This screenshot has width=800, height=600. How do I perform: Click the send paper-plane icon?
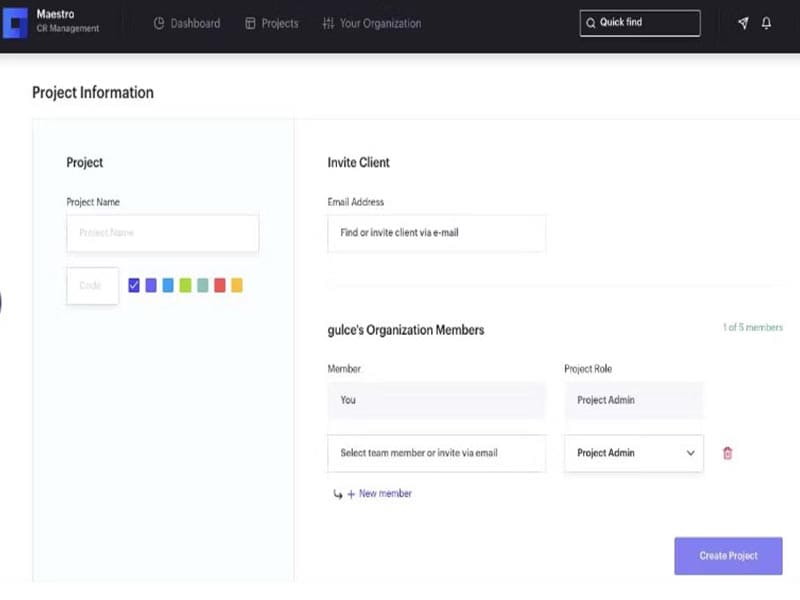(743, 23)
